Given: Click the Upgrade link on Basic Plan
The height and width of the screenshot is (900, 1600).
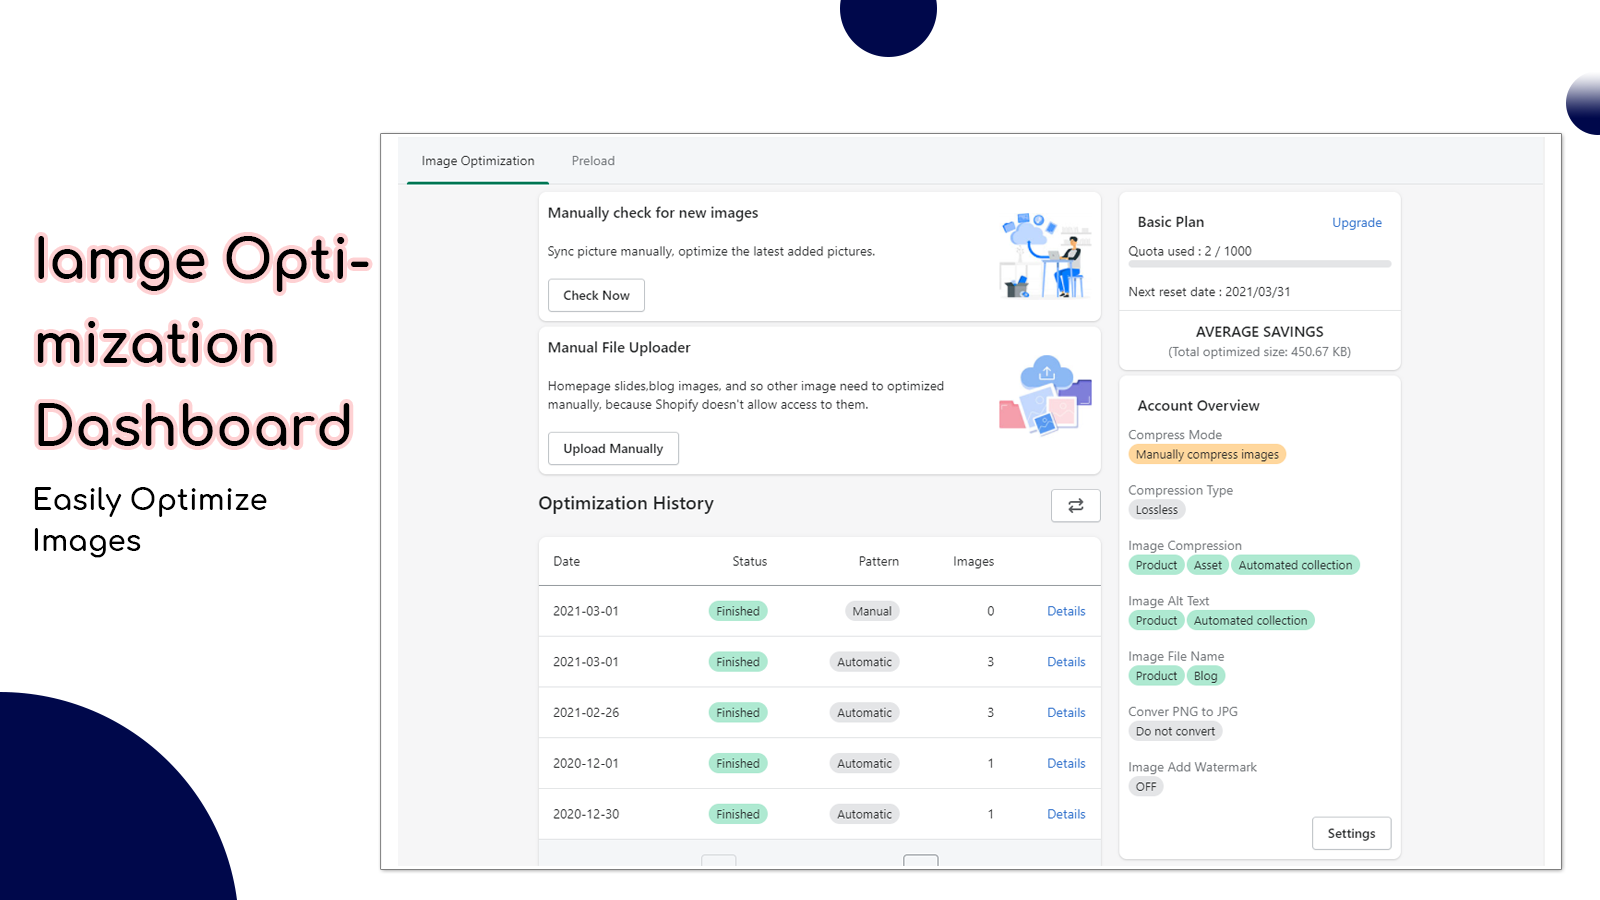Looking at the screenshot, I should pyautogui.click(x=1356, y=222).
